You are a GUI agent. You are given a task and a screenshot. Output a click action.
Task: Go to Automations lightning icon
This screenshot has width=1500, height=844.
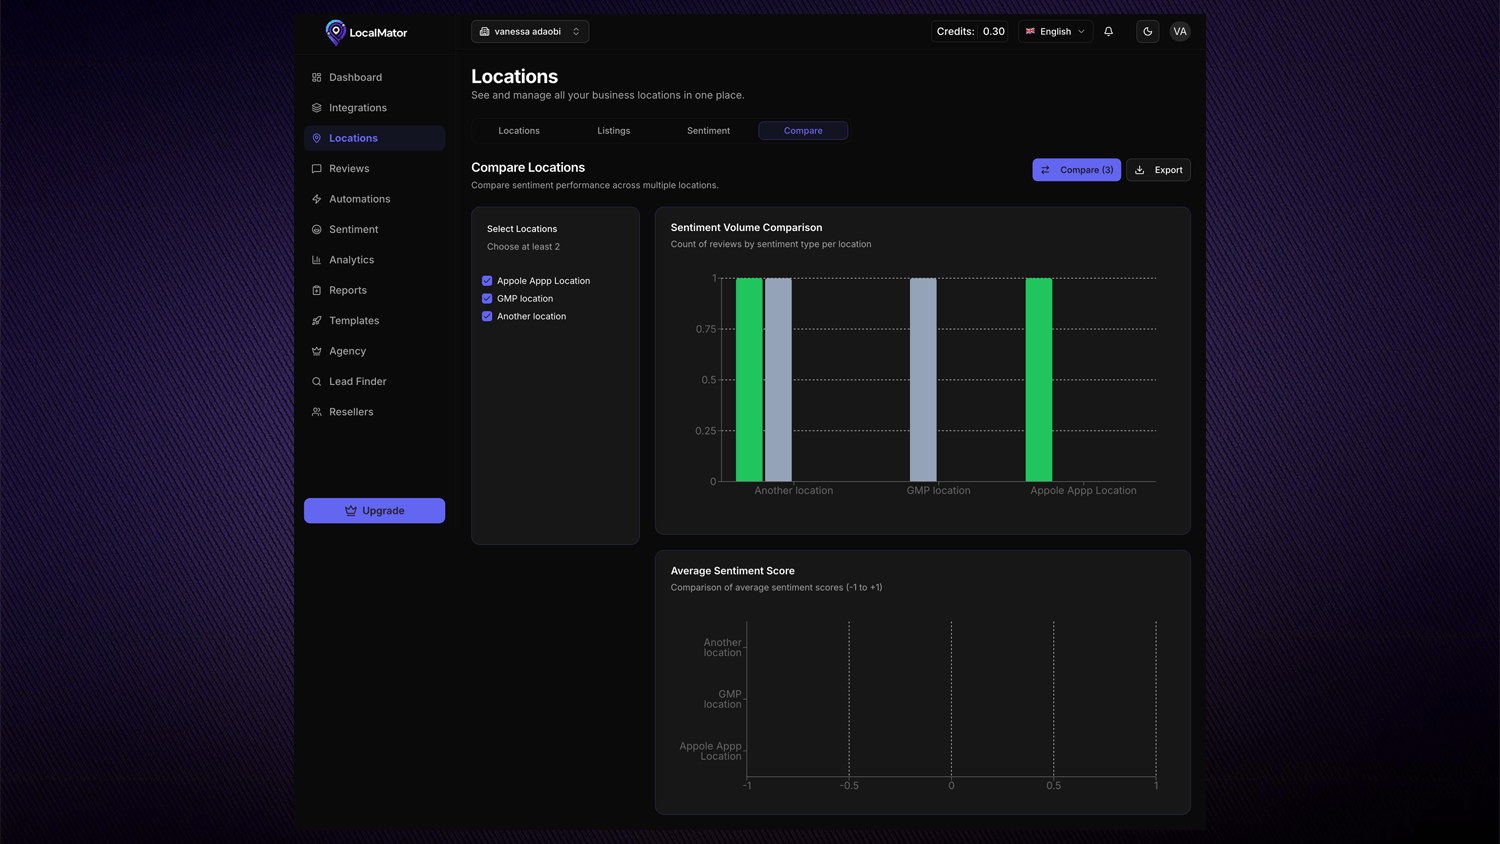(x=317, y=199)
